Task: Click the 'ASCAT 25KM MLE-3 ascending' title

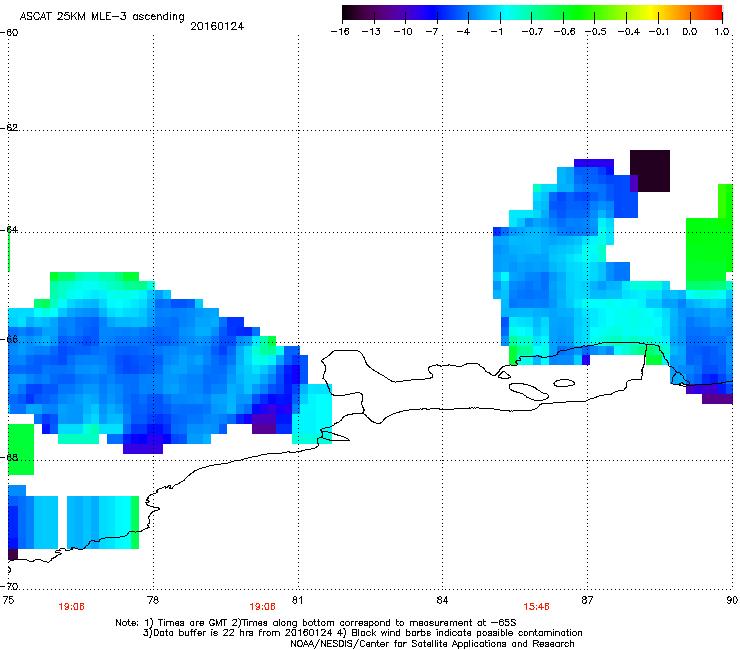Action: coord(102,17)
